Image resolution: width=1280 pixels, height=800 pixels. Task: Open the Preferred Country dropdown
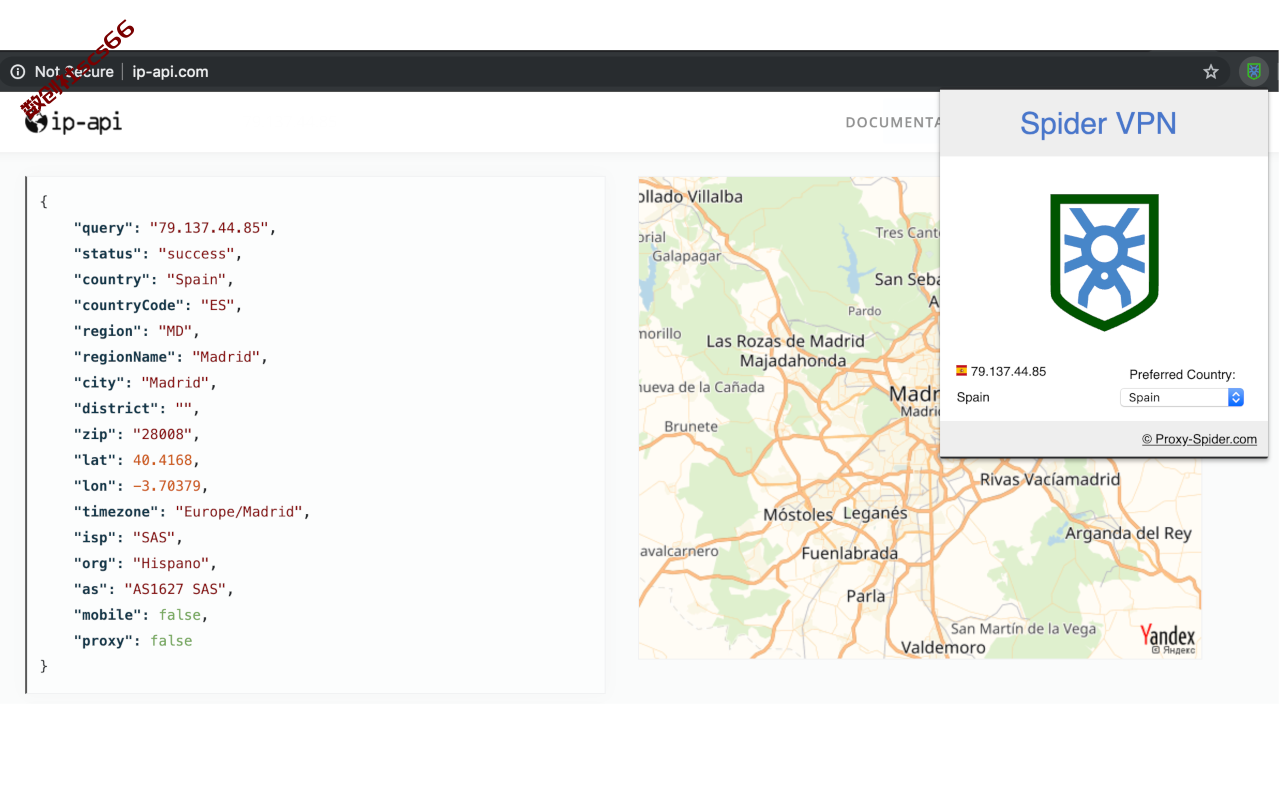1182,397
